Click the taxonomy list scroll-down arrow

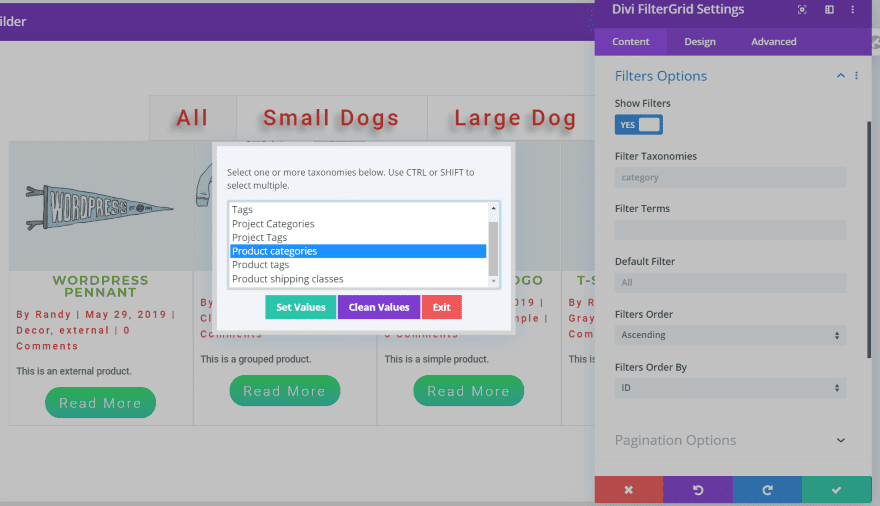(493, 281)
